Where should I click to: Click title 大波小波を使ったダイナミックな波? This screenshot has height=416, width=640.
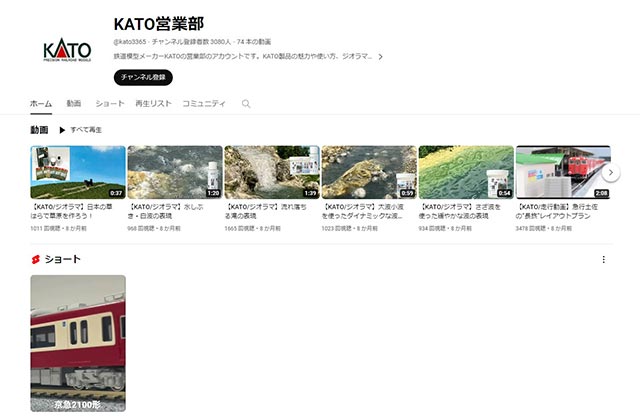click(363, 211)
